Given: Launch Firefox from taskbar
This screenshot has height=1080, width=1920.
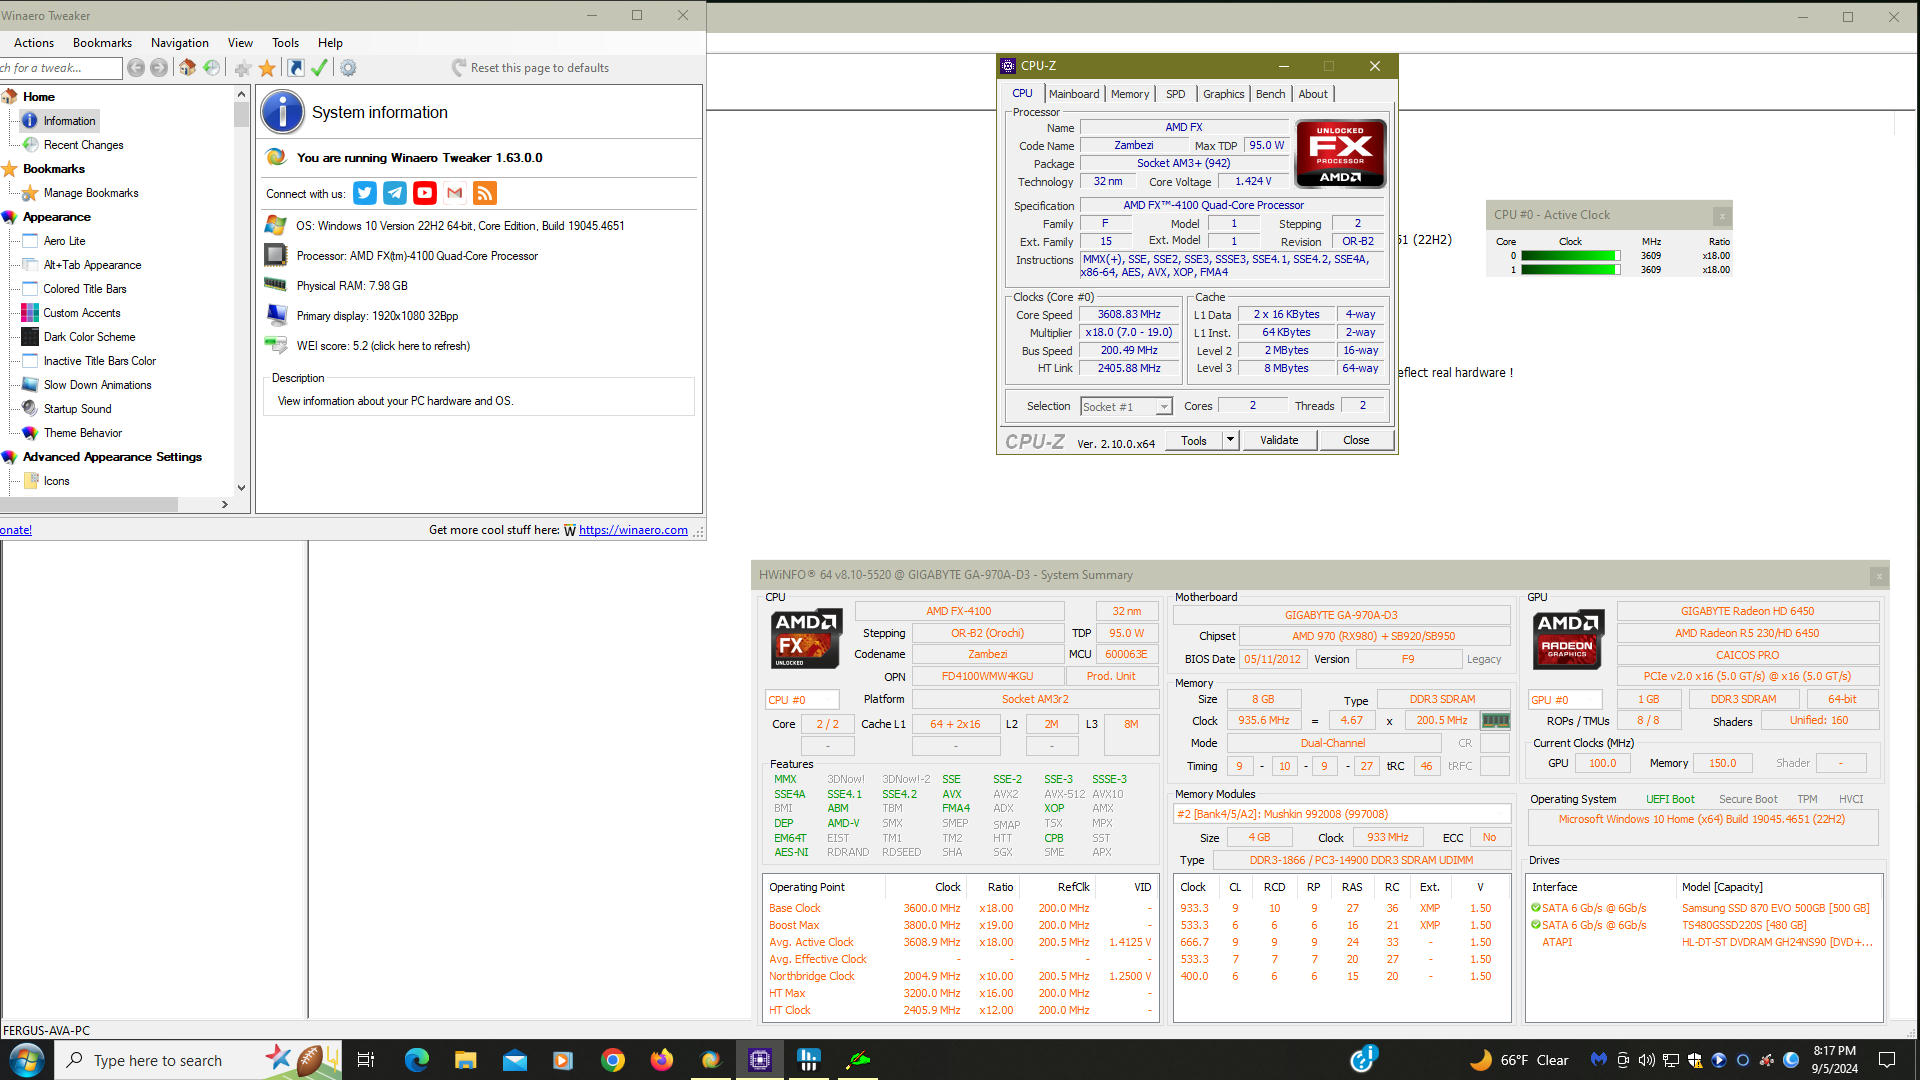Looking at the screenshot, I should coord(662,1060).
